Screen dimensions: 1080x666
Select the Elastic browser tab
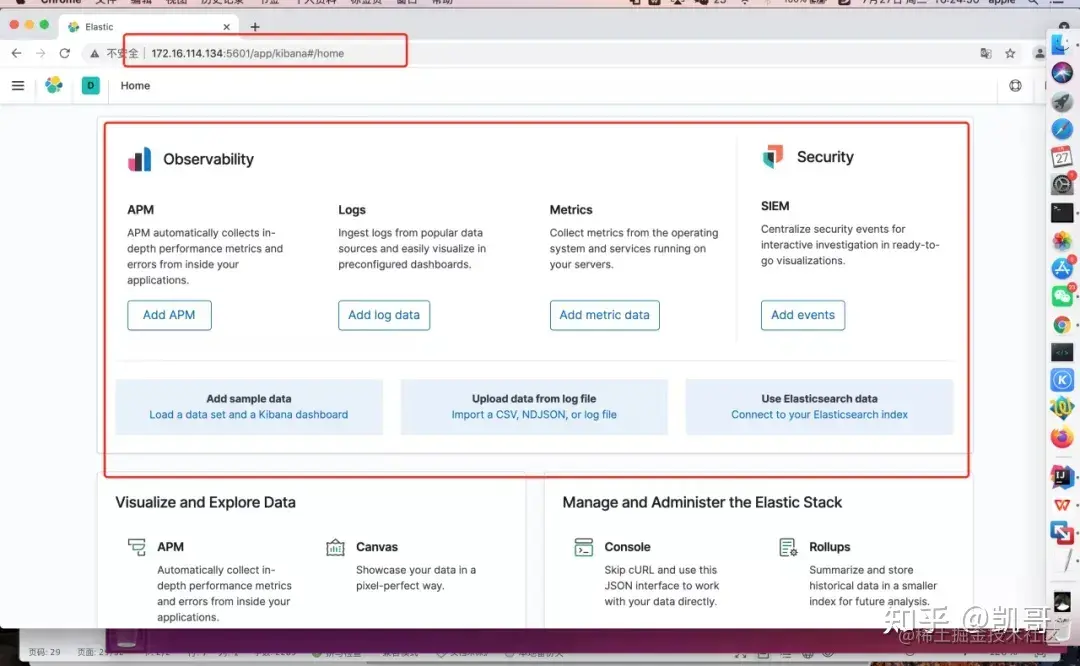pyautogui.click(x=149, y=27)
